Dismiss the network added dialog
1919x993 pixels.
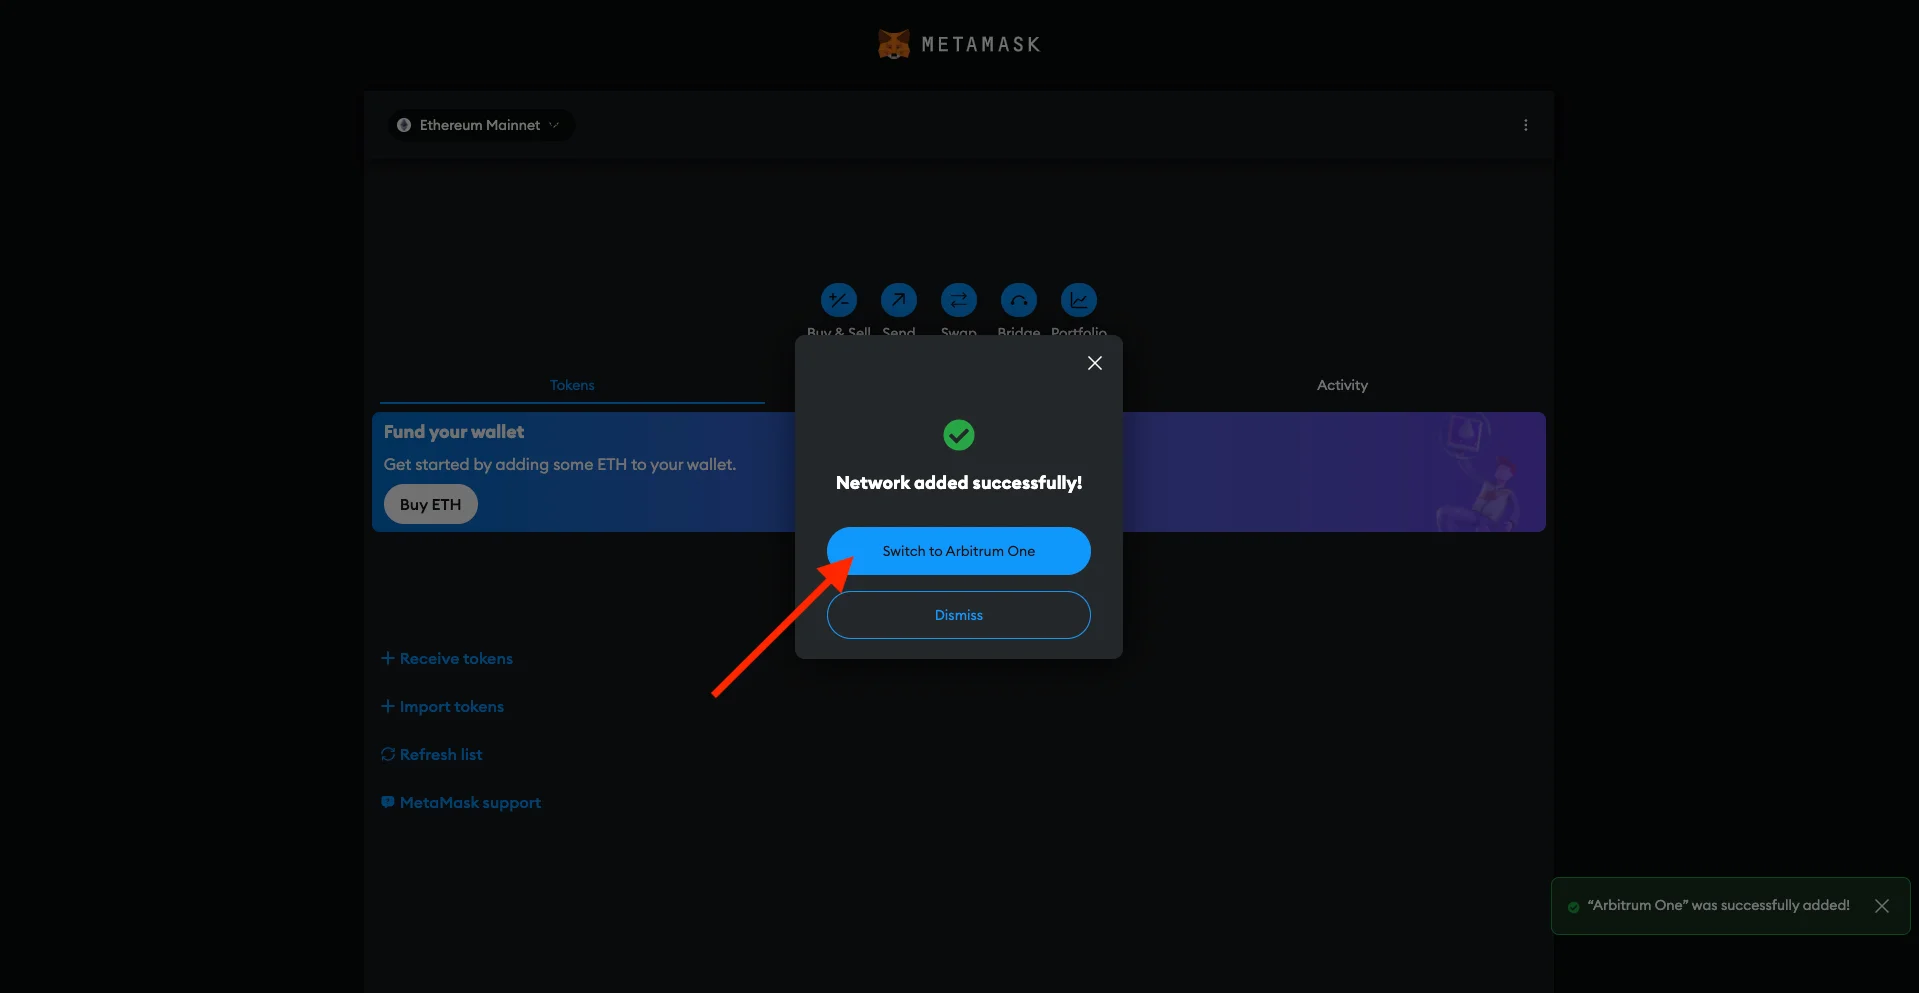click(959, 615)
